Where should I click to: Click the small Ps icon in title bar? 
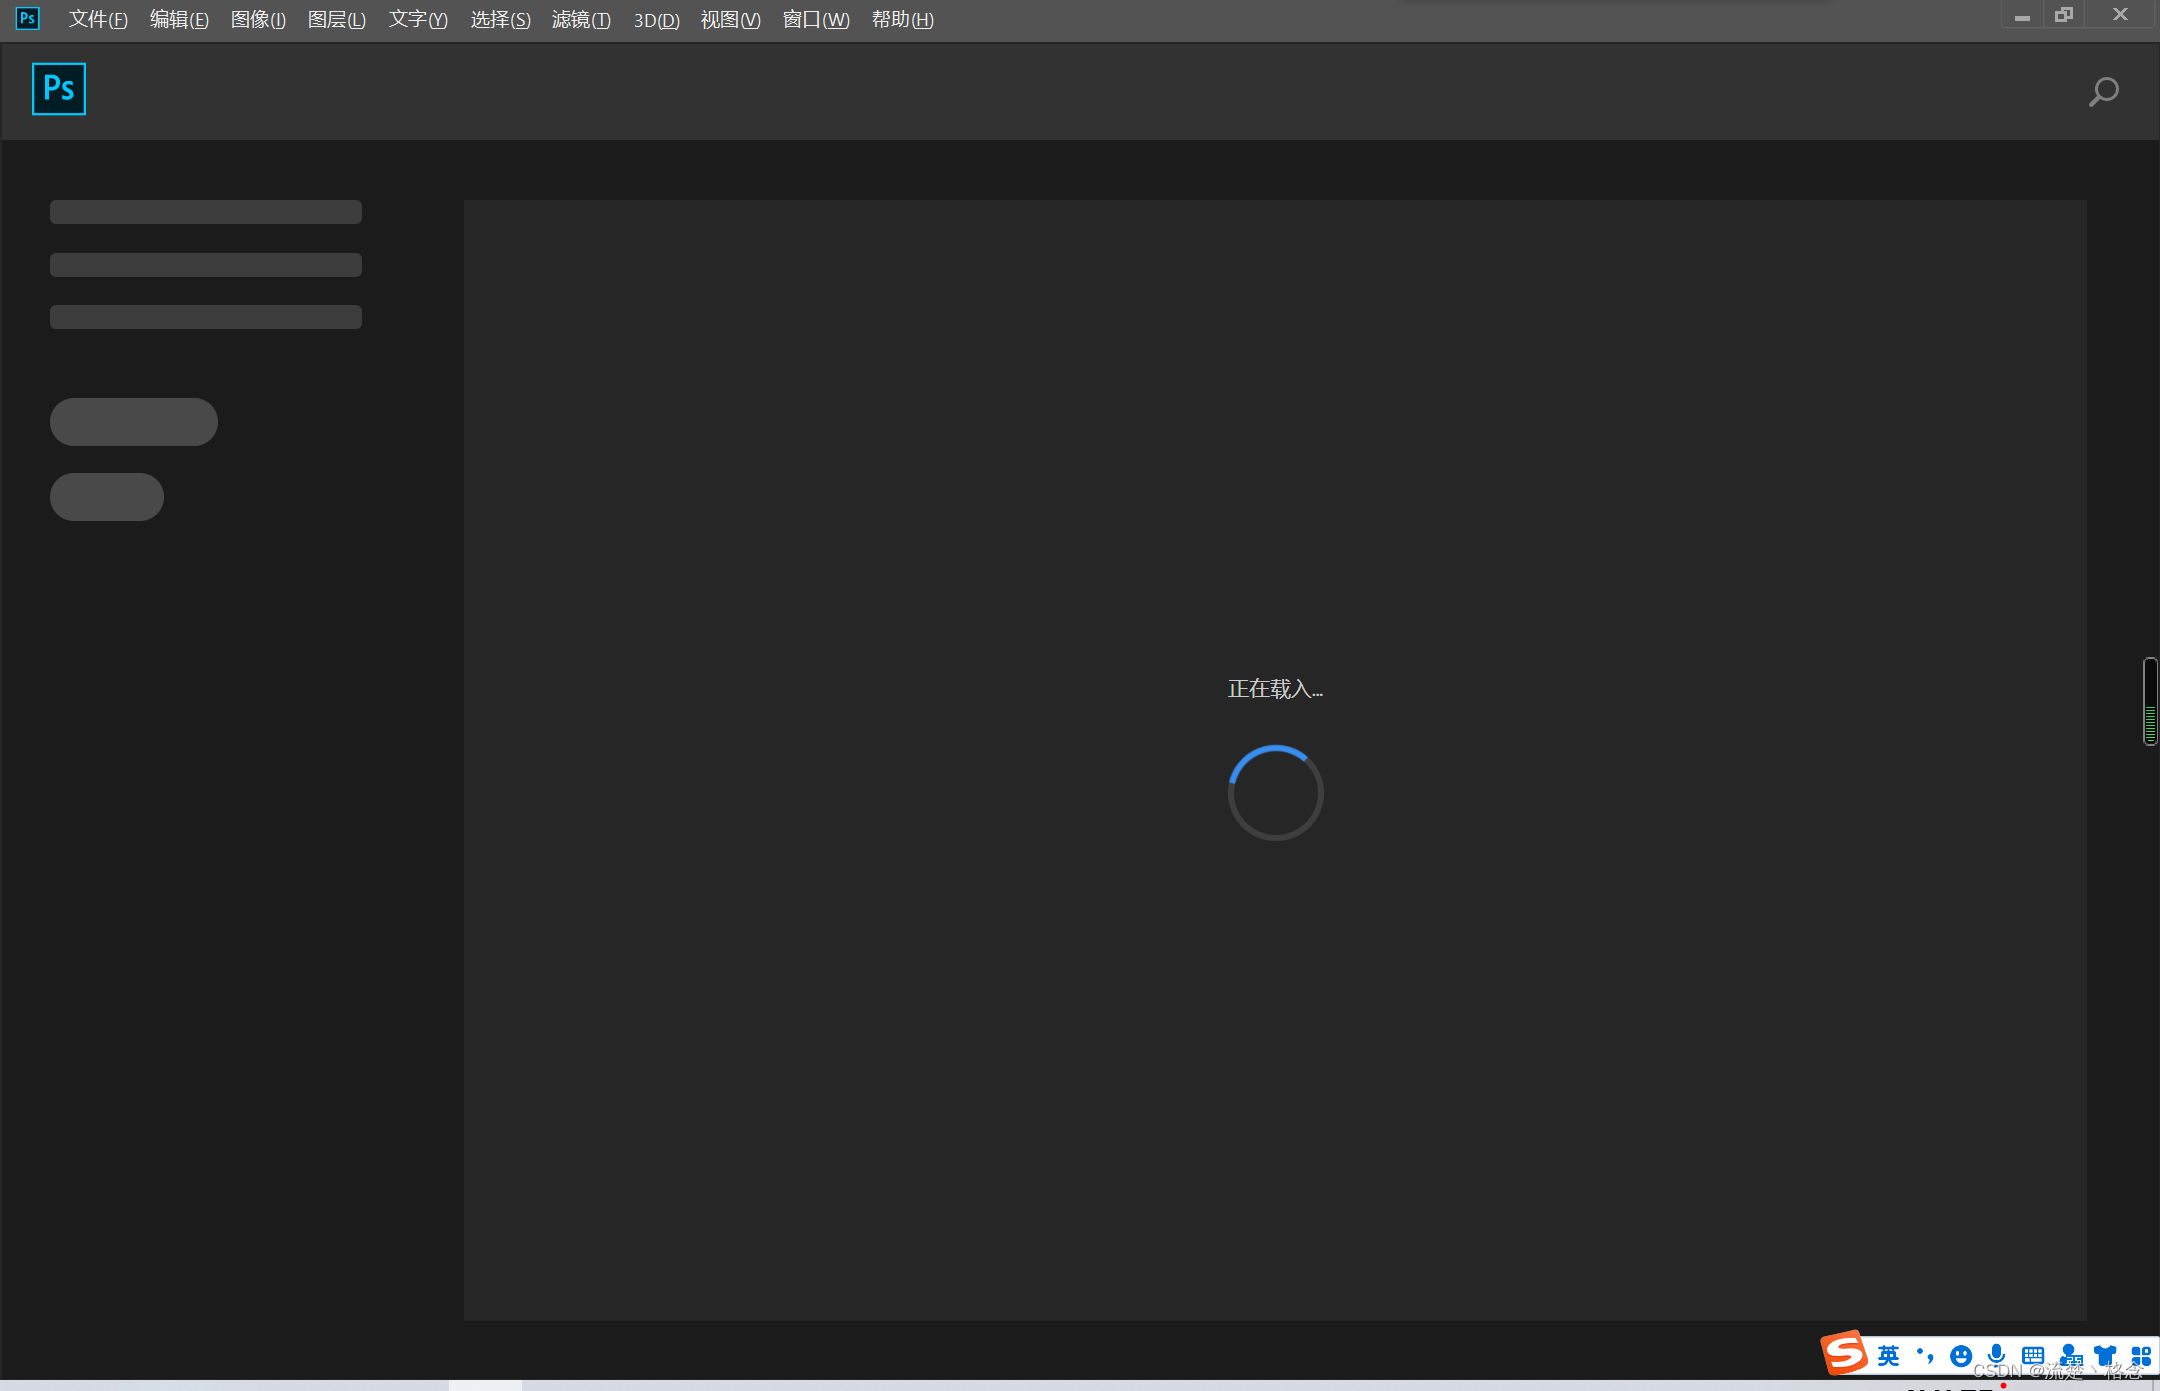pyautogui.click(x=28, y=18)
